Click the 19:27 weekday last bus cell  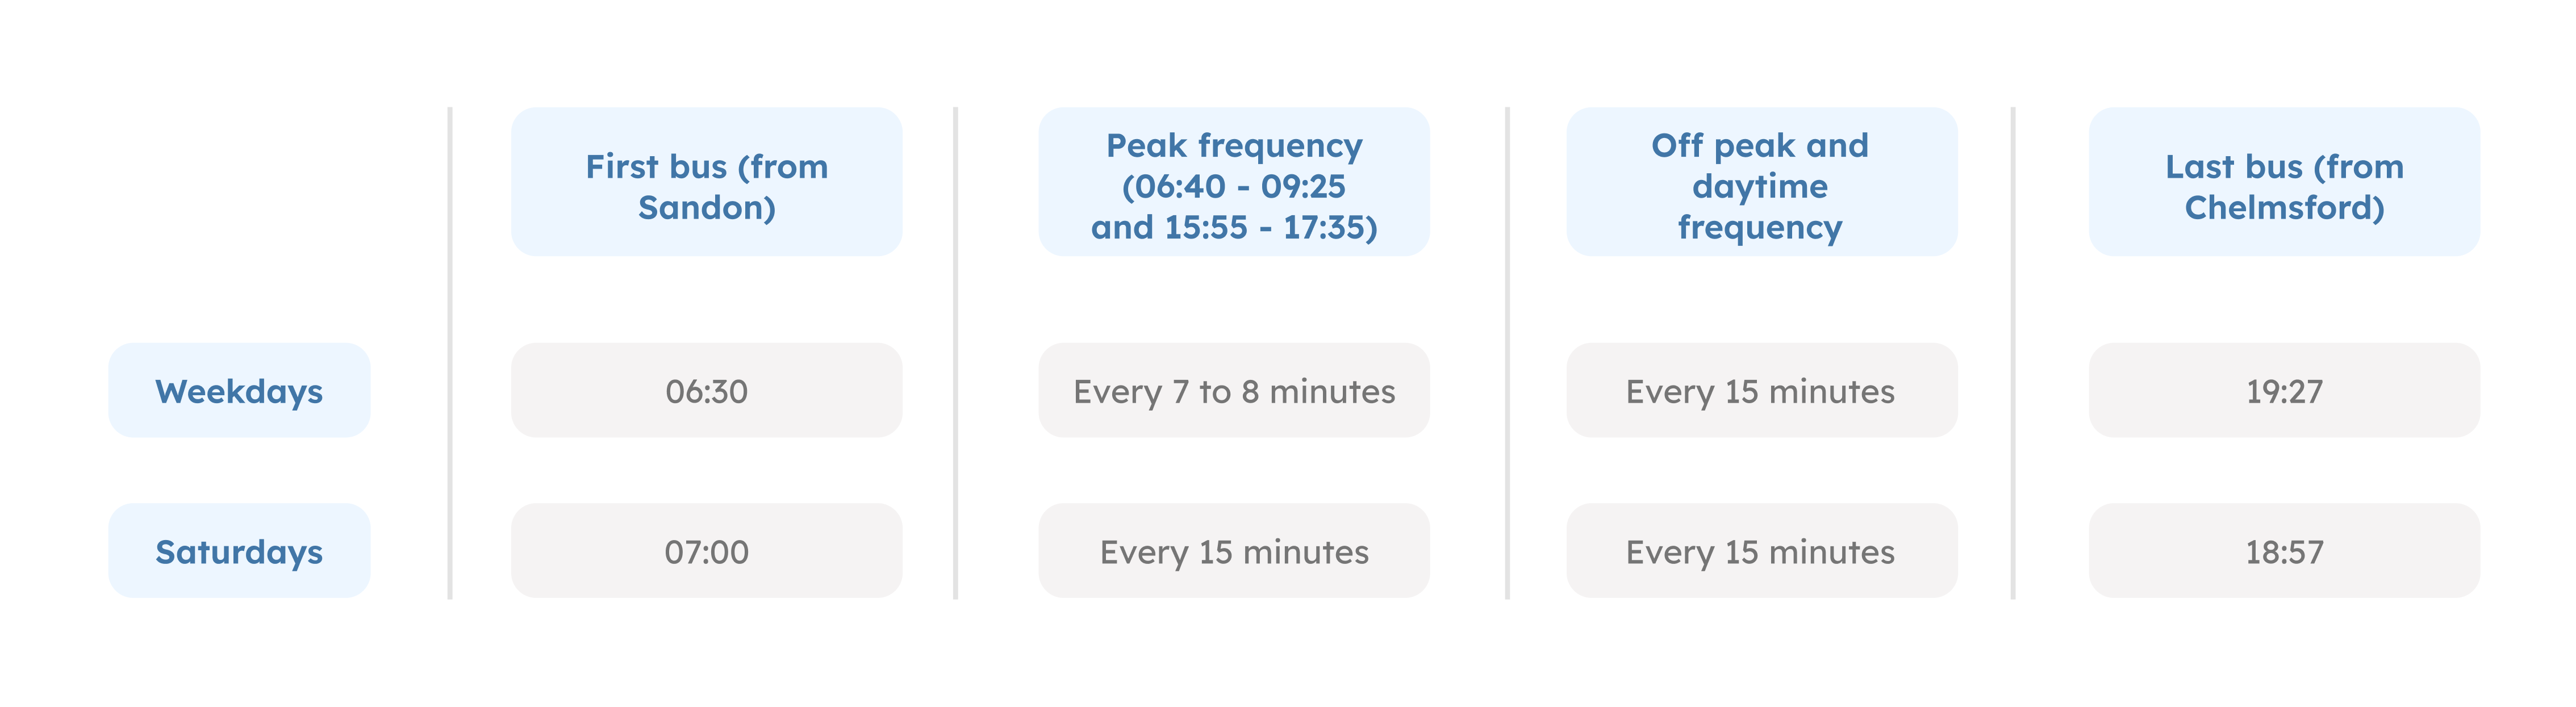(2284, 391)
